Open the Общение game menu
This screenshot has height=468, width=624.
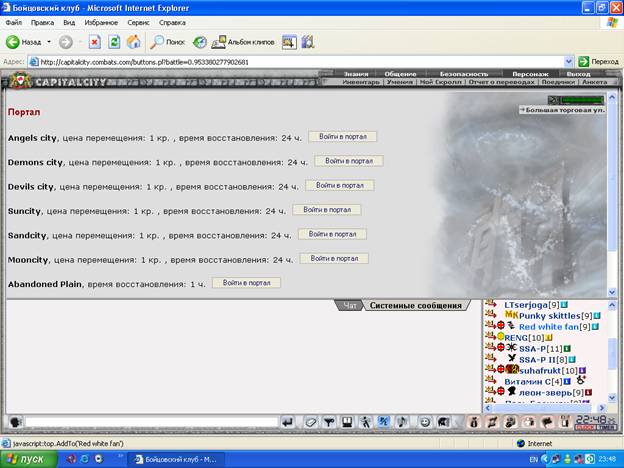[400, 74]
